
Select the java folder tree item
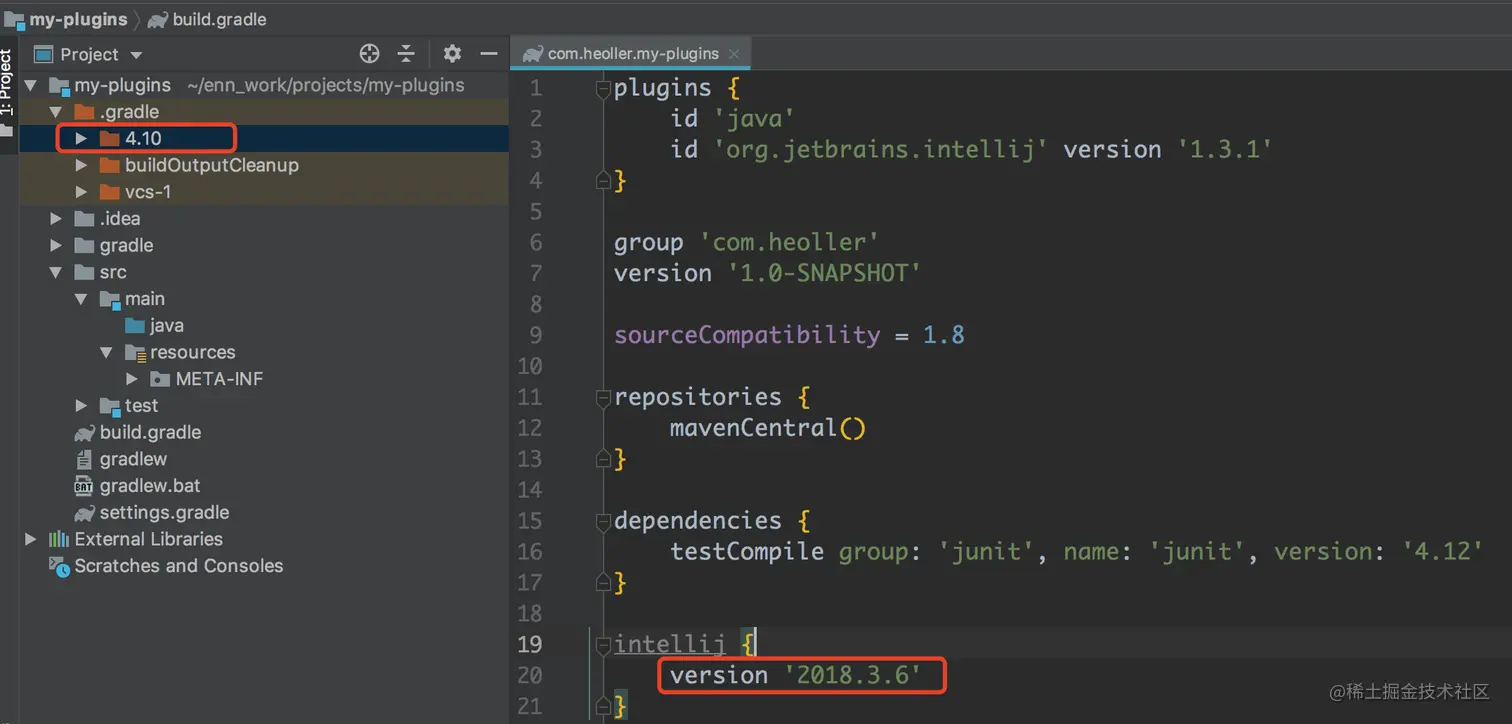264,325
